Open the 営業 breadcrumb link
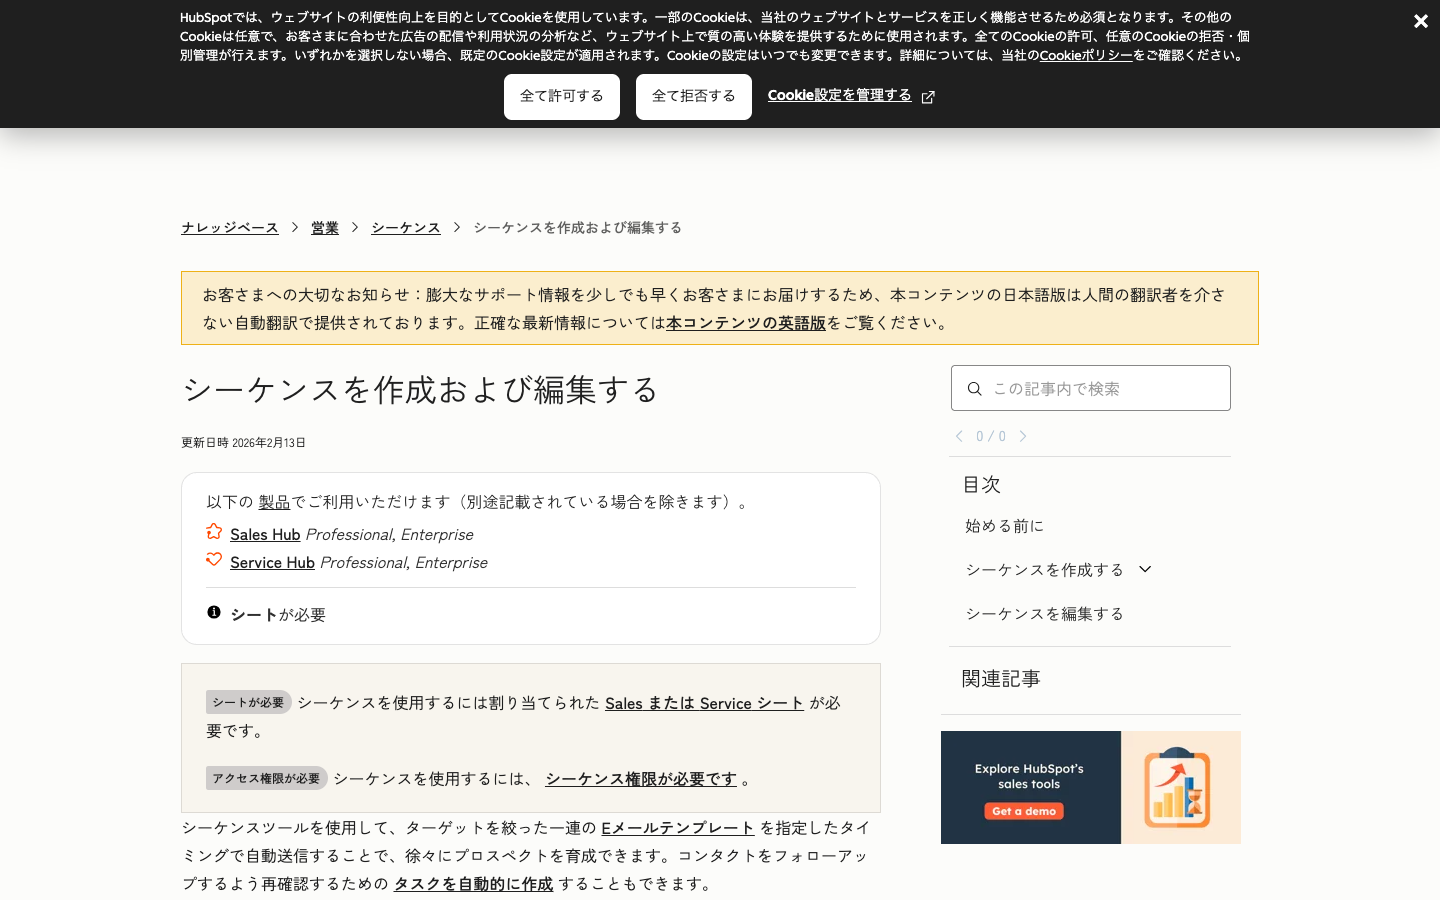This screenshot has height=900, width=1440. [x=325, y=228]
